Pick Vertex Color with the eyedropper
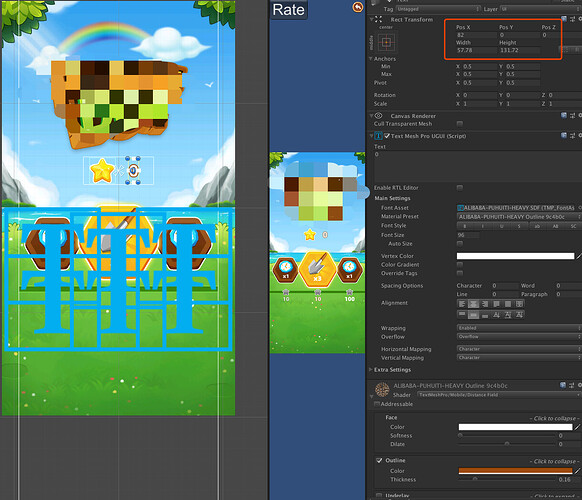582x500 pixels. 578,256
